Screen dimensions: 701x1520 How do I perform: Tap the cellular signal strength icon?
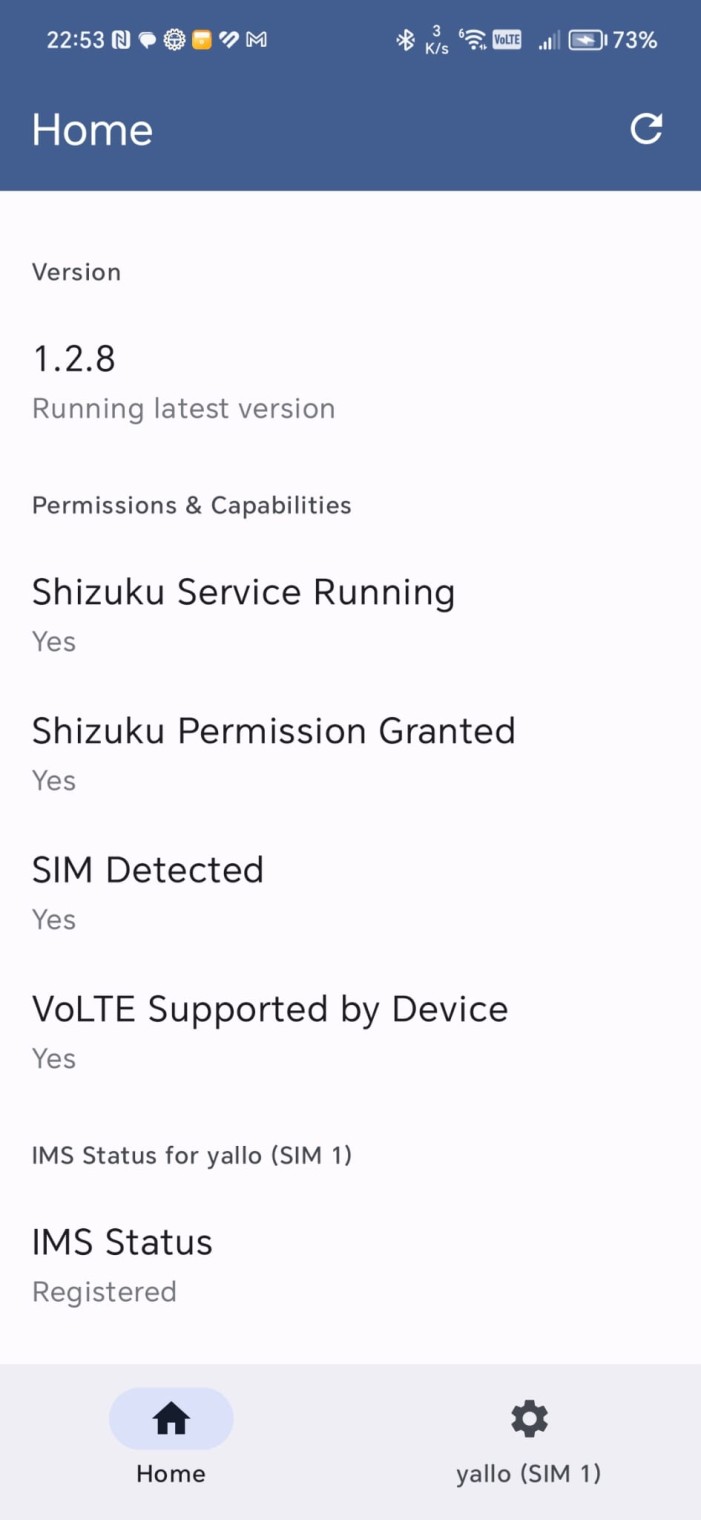[548, 40]
